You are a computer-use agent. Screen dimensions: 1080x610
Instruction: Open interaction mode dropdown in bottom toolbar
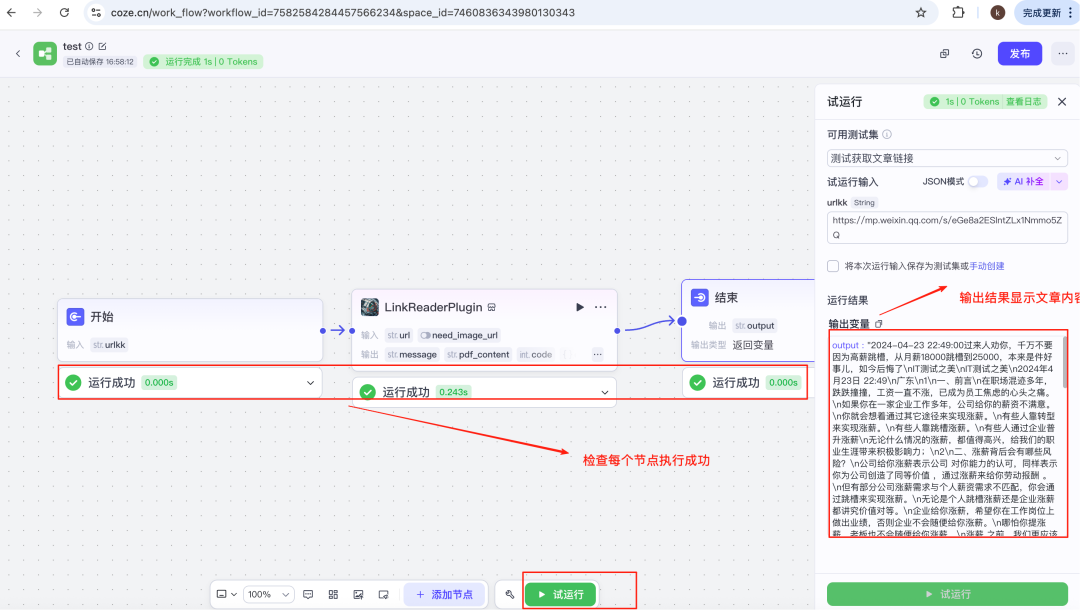click(x=227, y=594)
